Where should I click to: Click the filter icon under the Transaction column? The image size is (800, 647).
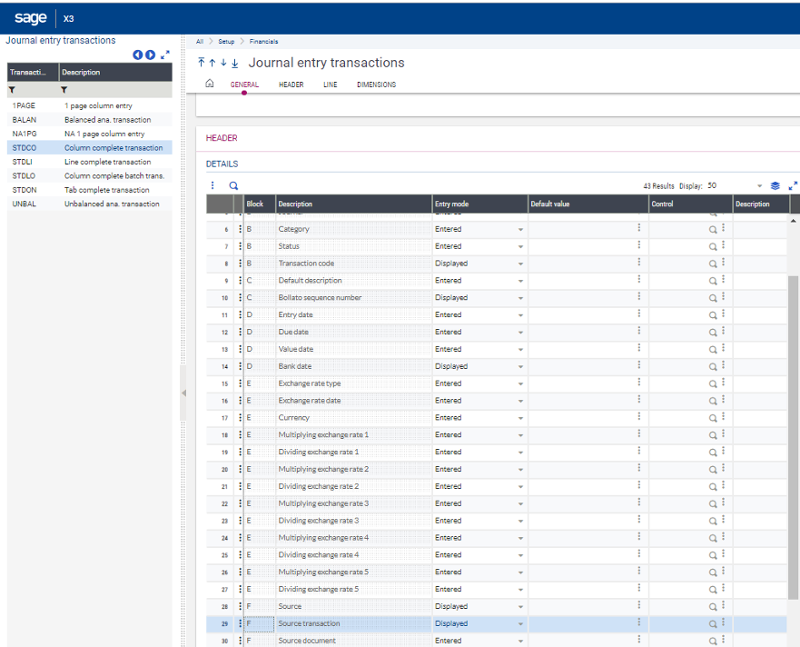click(x=12, y=89)
